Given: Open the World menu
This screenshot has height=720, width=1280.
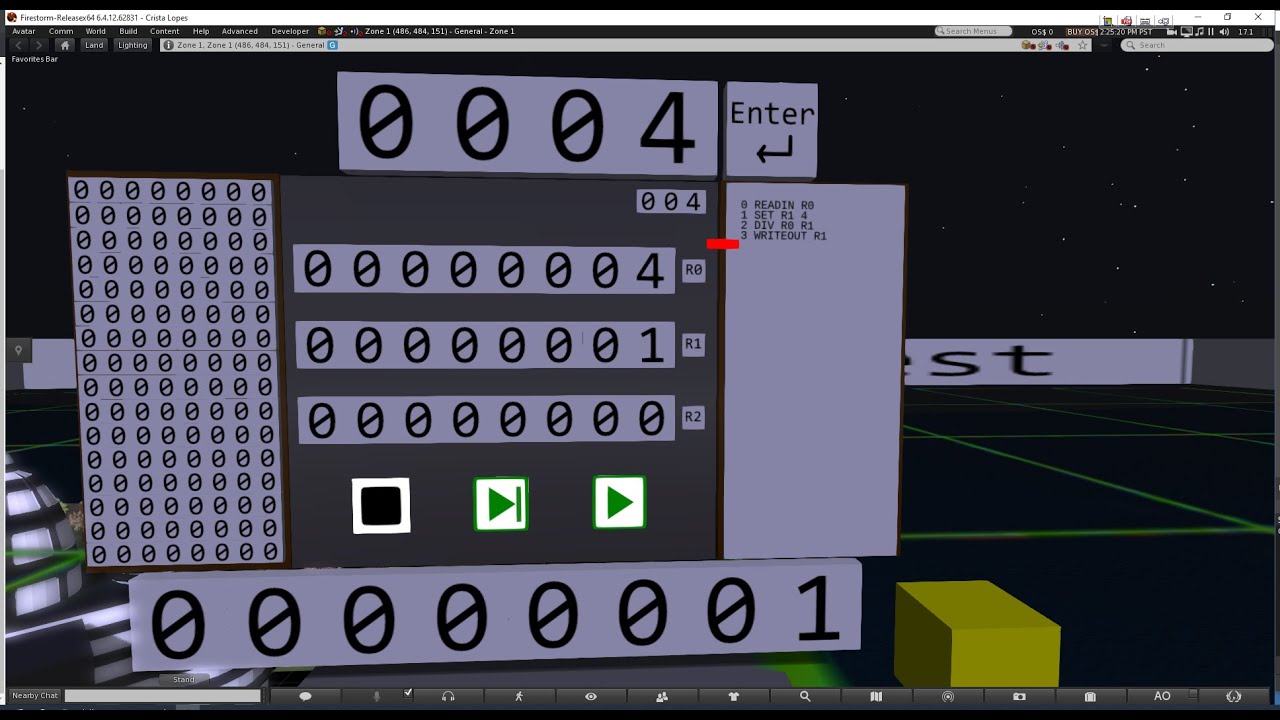Looking at the screenshot, I should (x=95, y=31).
